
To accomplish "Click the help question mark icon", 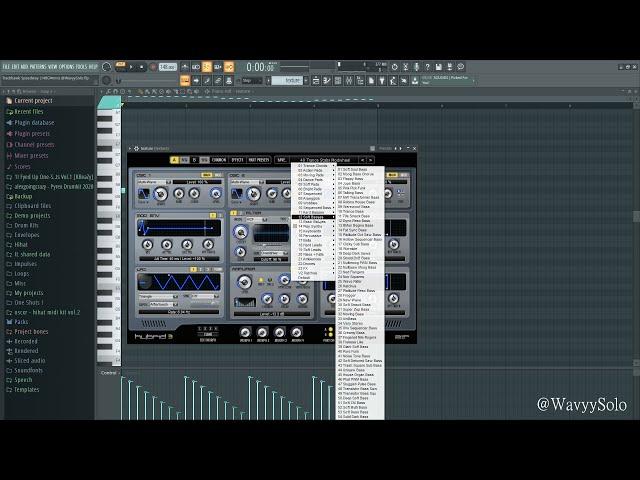I will point(427,67).
